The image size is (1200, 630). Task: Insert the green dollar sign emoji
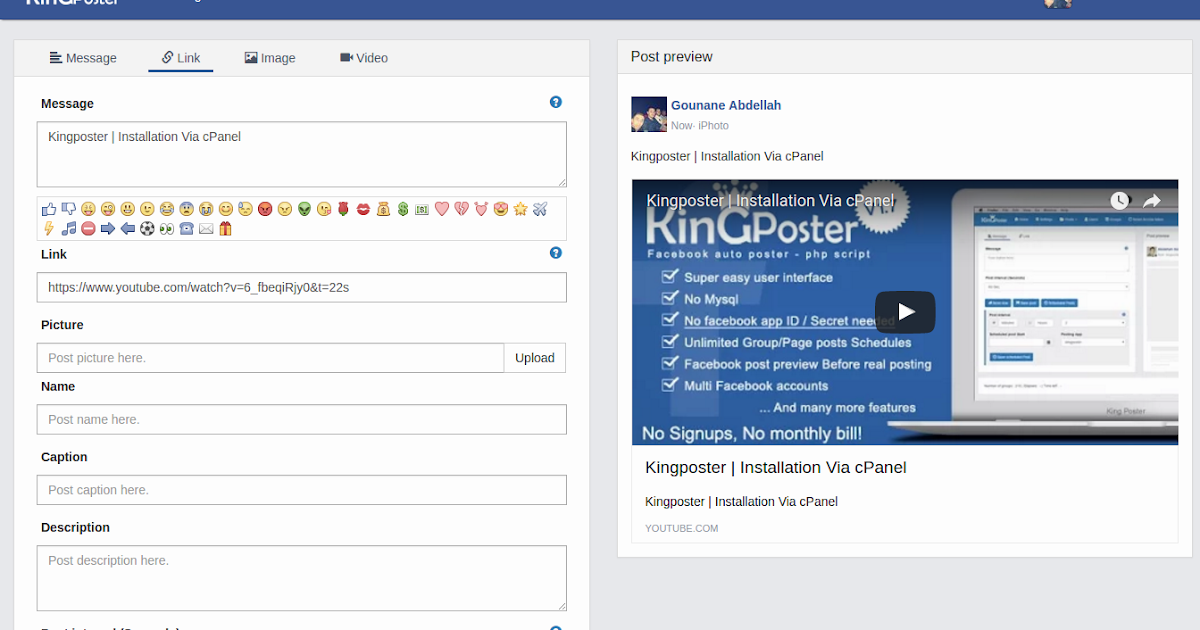point(403,209)
